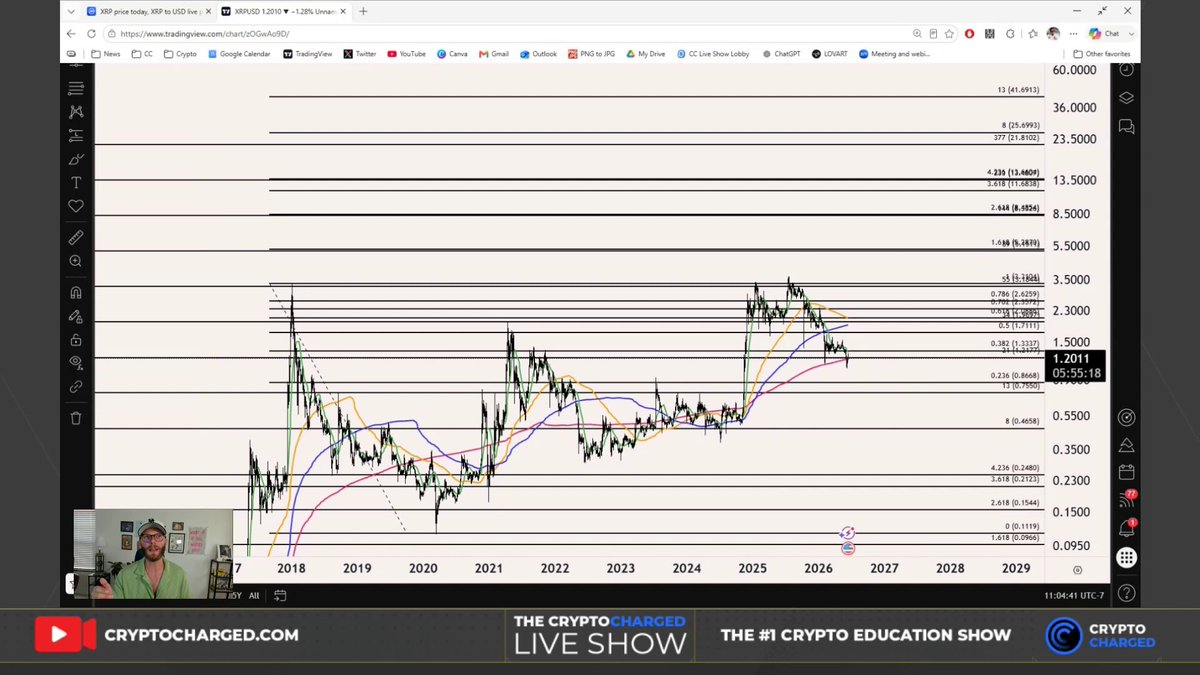Open the My Drive bookmark
Viewport: 1200px width, 675px height.
(x=645, y=54)
